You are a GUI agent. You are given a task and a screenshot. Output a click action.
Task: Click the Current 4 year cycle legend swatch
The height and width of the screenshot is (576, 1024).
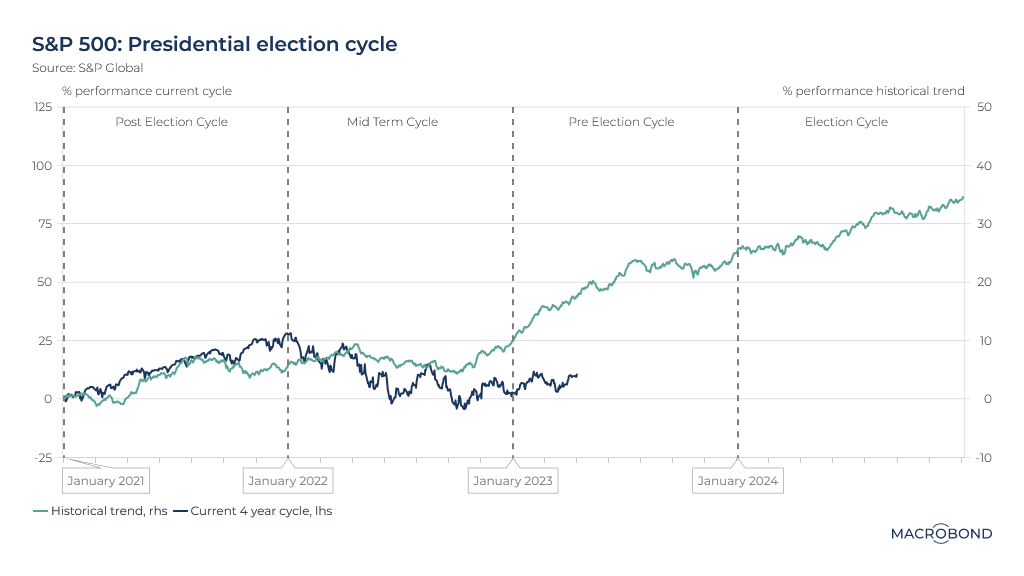click(181, 511)
